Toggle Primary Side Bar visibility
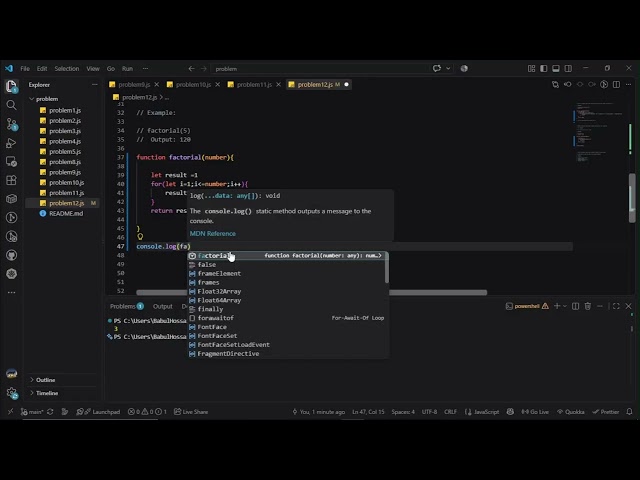Screen dimensions: 640x480 point(544,69)
